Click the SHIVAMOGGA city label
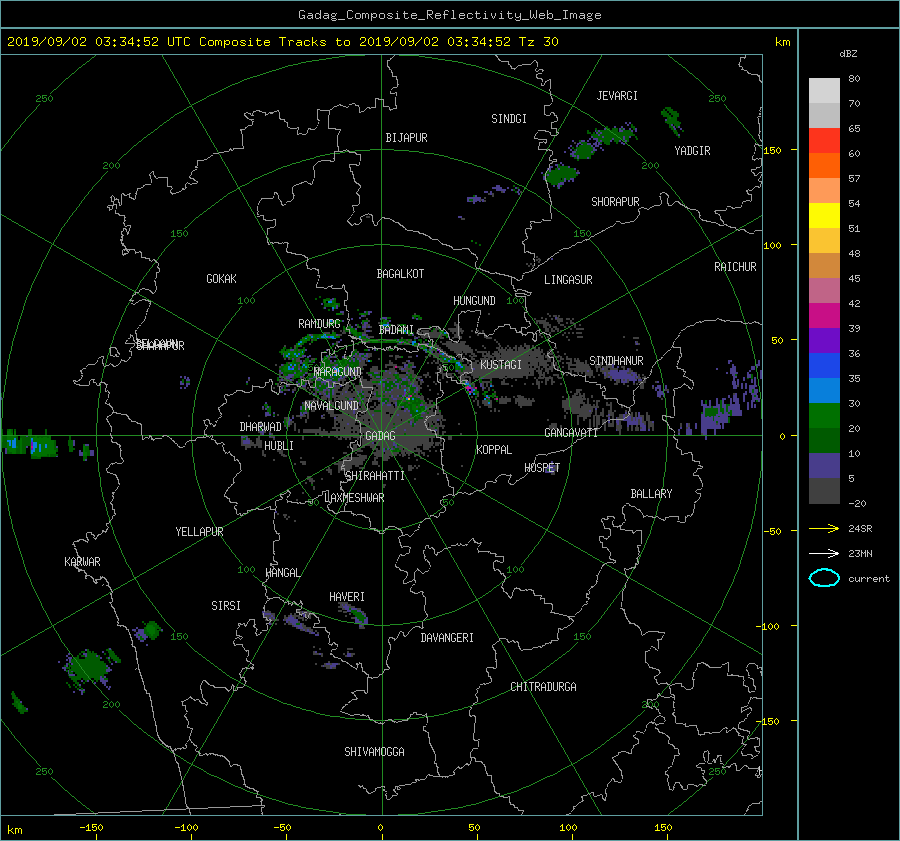Screen dimensions: 900x841 [374, 752]
